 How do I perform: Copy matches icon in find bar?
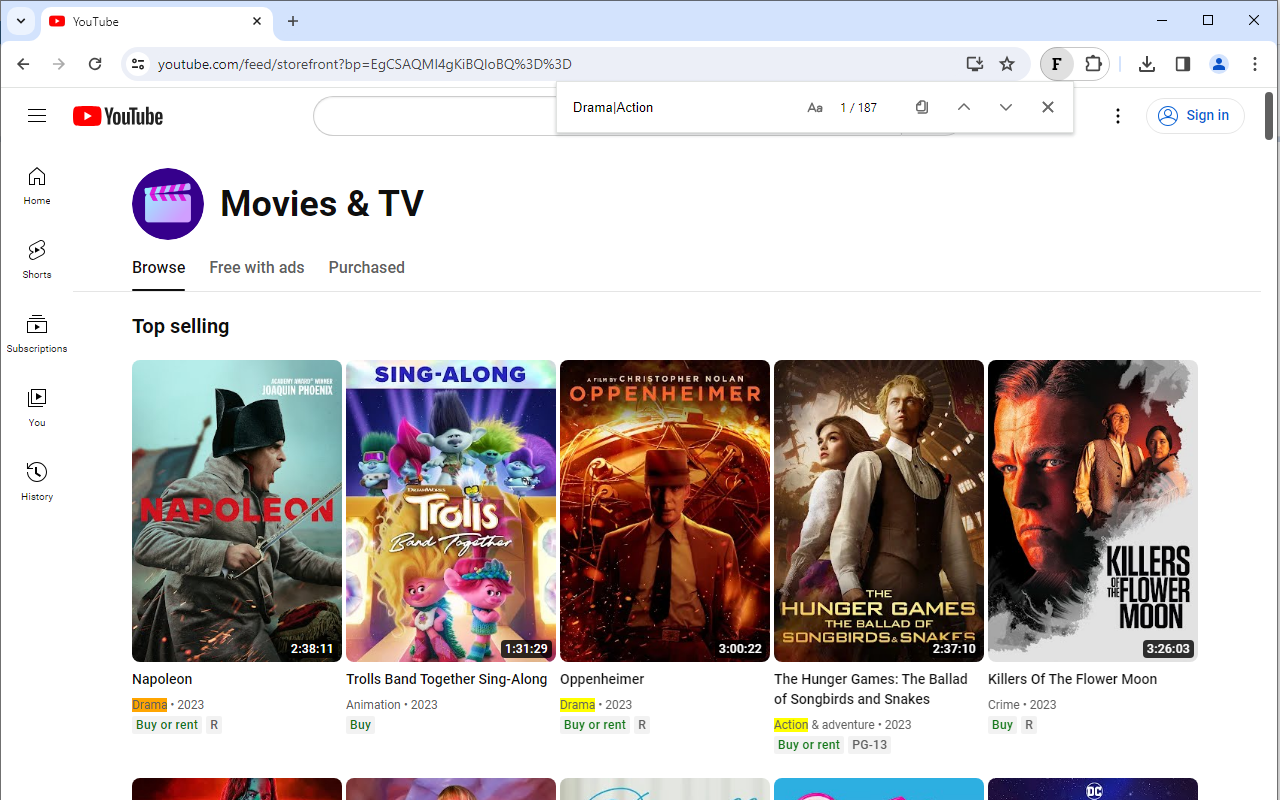pos(922,107)
